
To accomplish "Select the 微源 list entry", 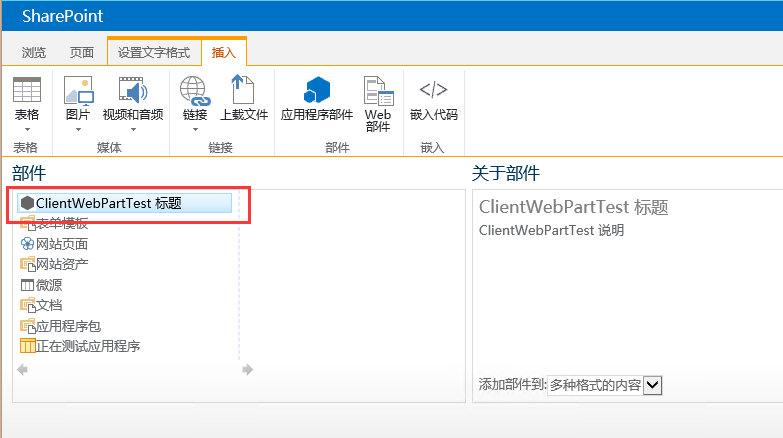I will 49,285.
